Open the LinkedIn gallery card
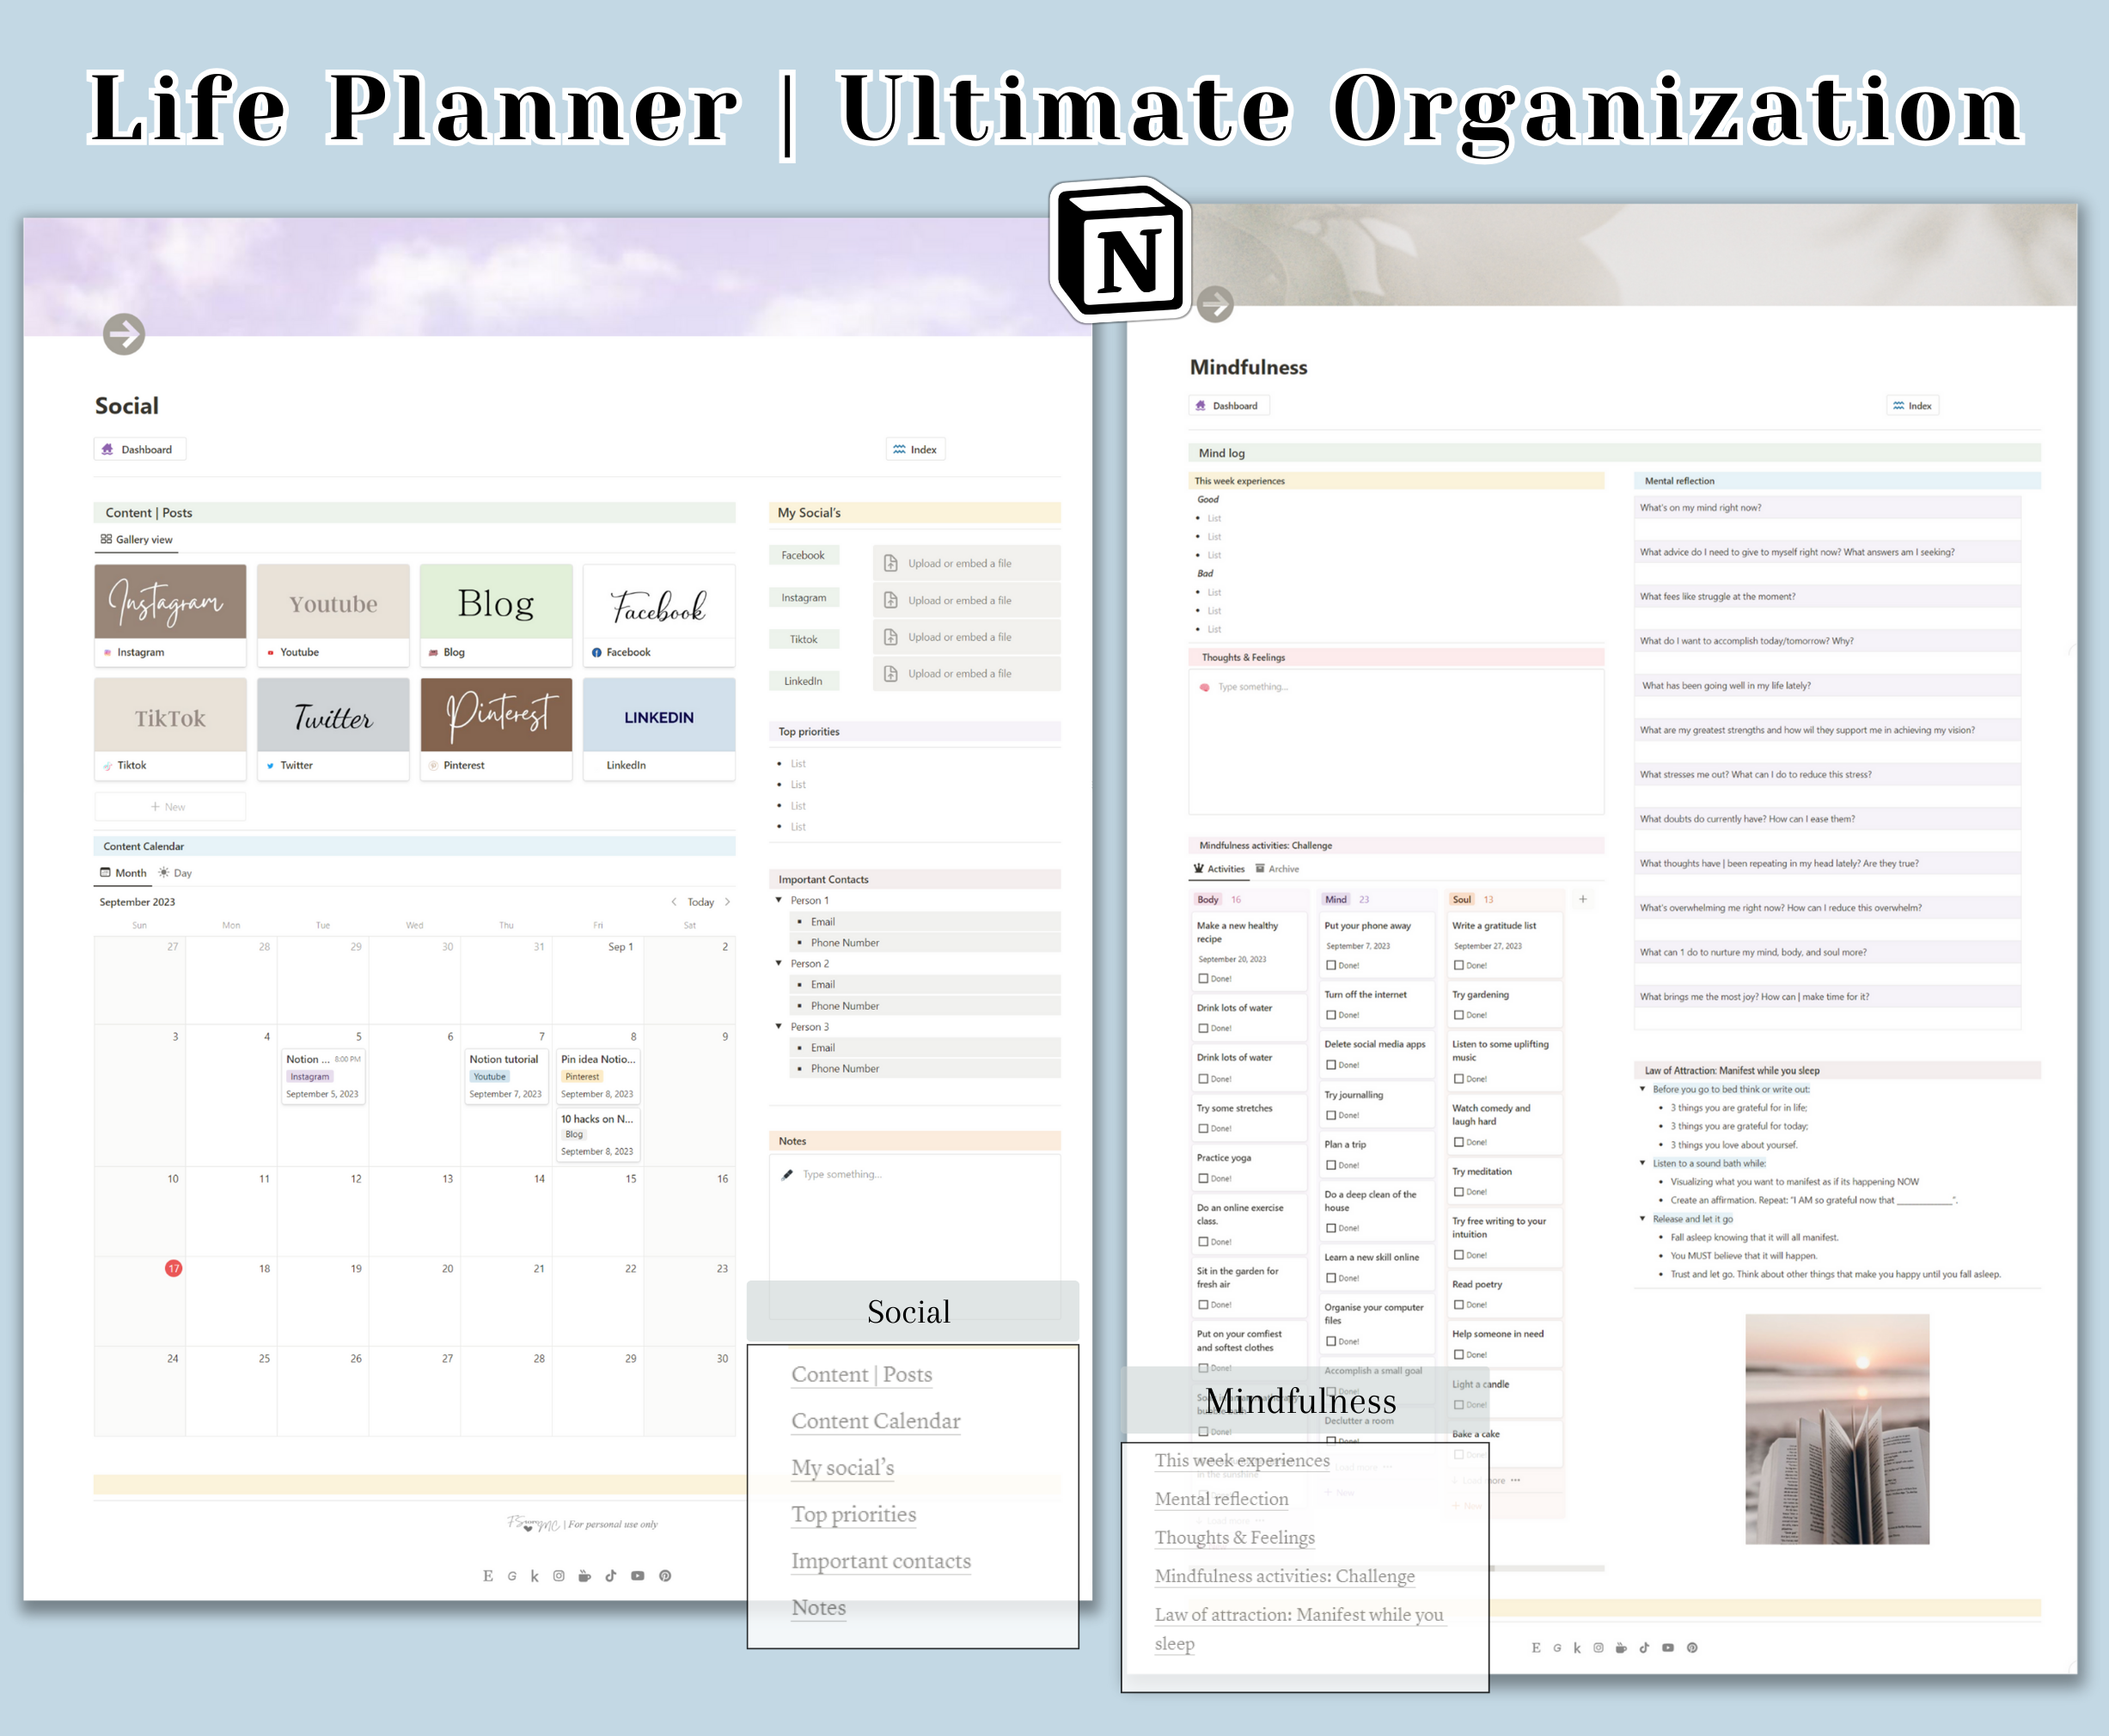This screenshot has height=1736, width=2109. click(659, 728)
